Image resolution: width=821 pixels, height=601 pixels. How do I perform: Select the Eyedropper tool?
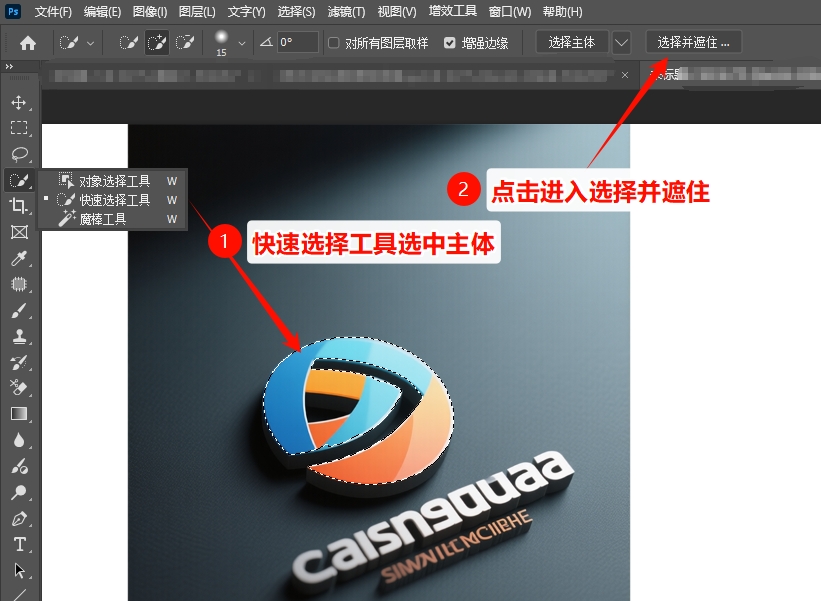point(18,259)
